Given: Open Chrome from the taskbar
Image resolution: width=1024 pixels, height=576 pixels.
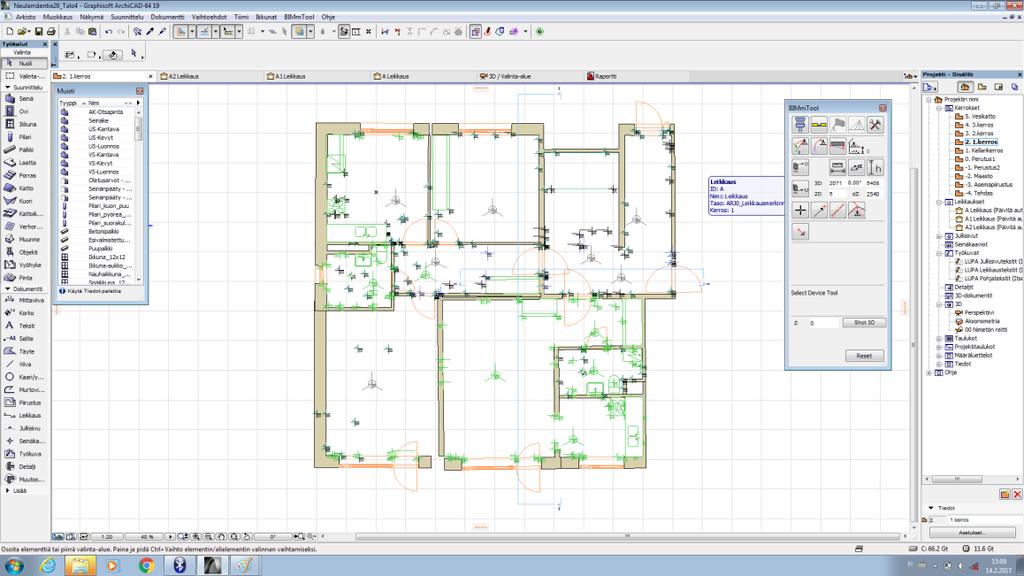Looking at the screenshot, I should click(146, 566).
